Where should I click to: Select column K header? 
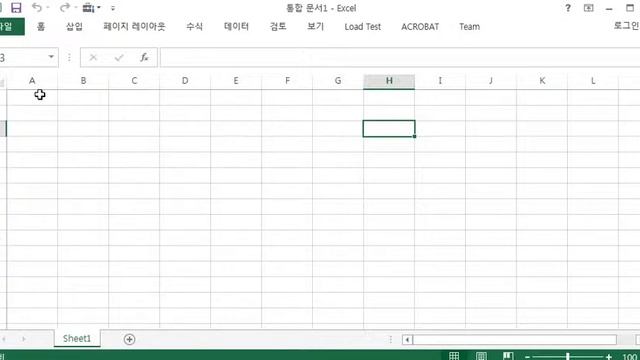(x=542, y=81)
